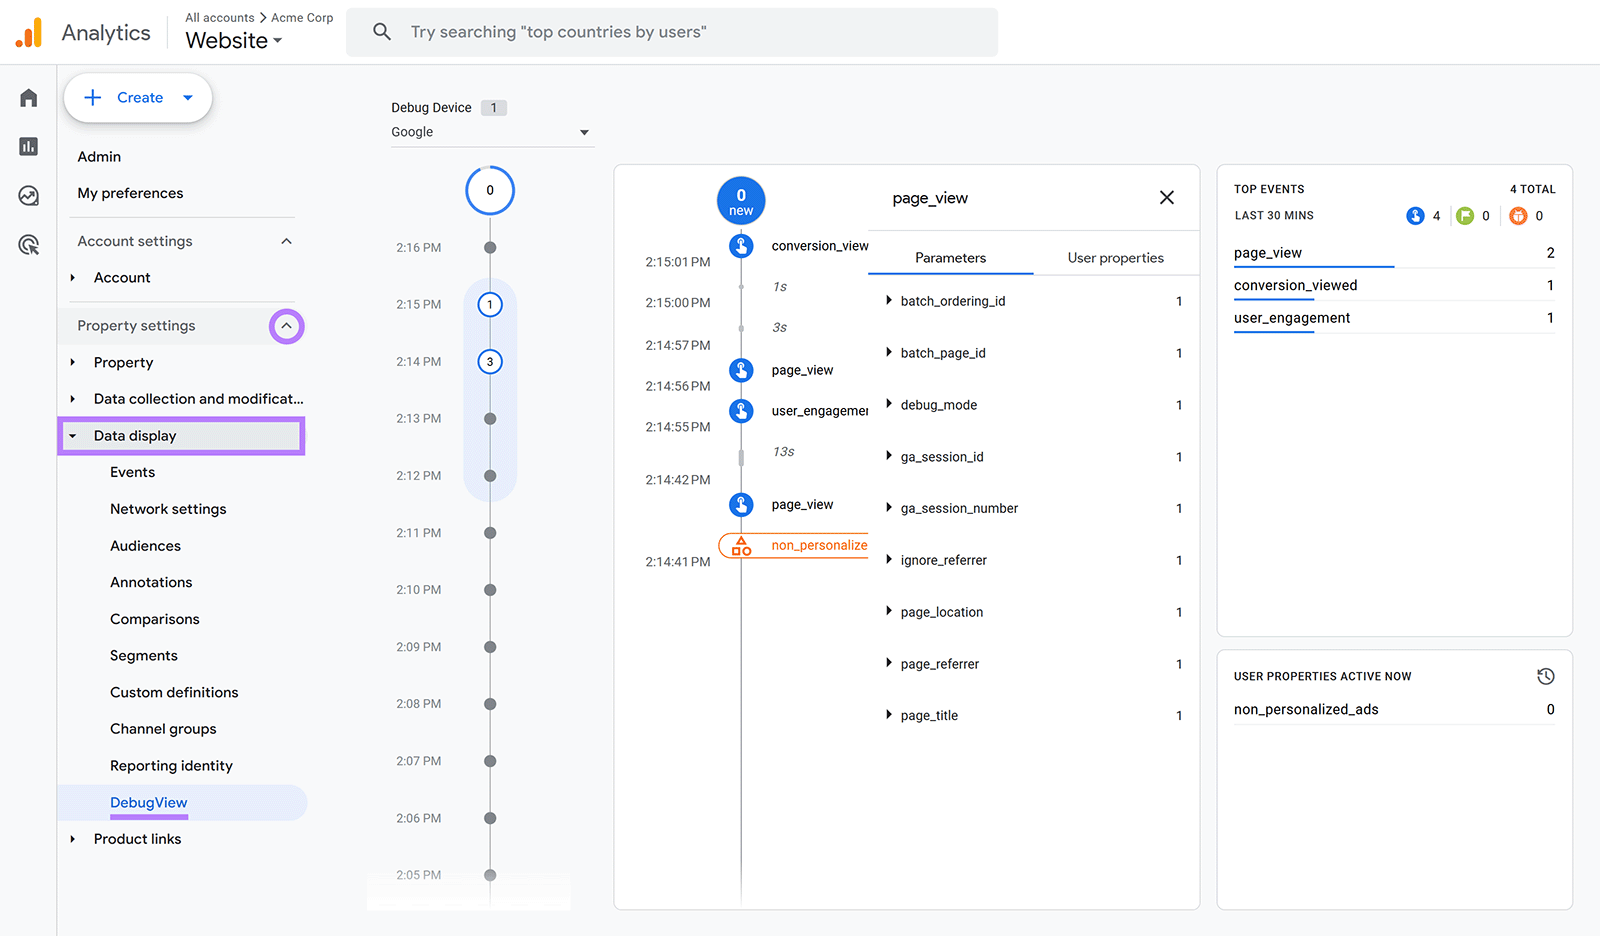Open the Debug Device Google dropdown
The height and width of the screenshot is (936, 1600).
(x=491, y=132)
